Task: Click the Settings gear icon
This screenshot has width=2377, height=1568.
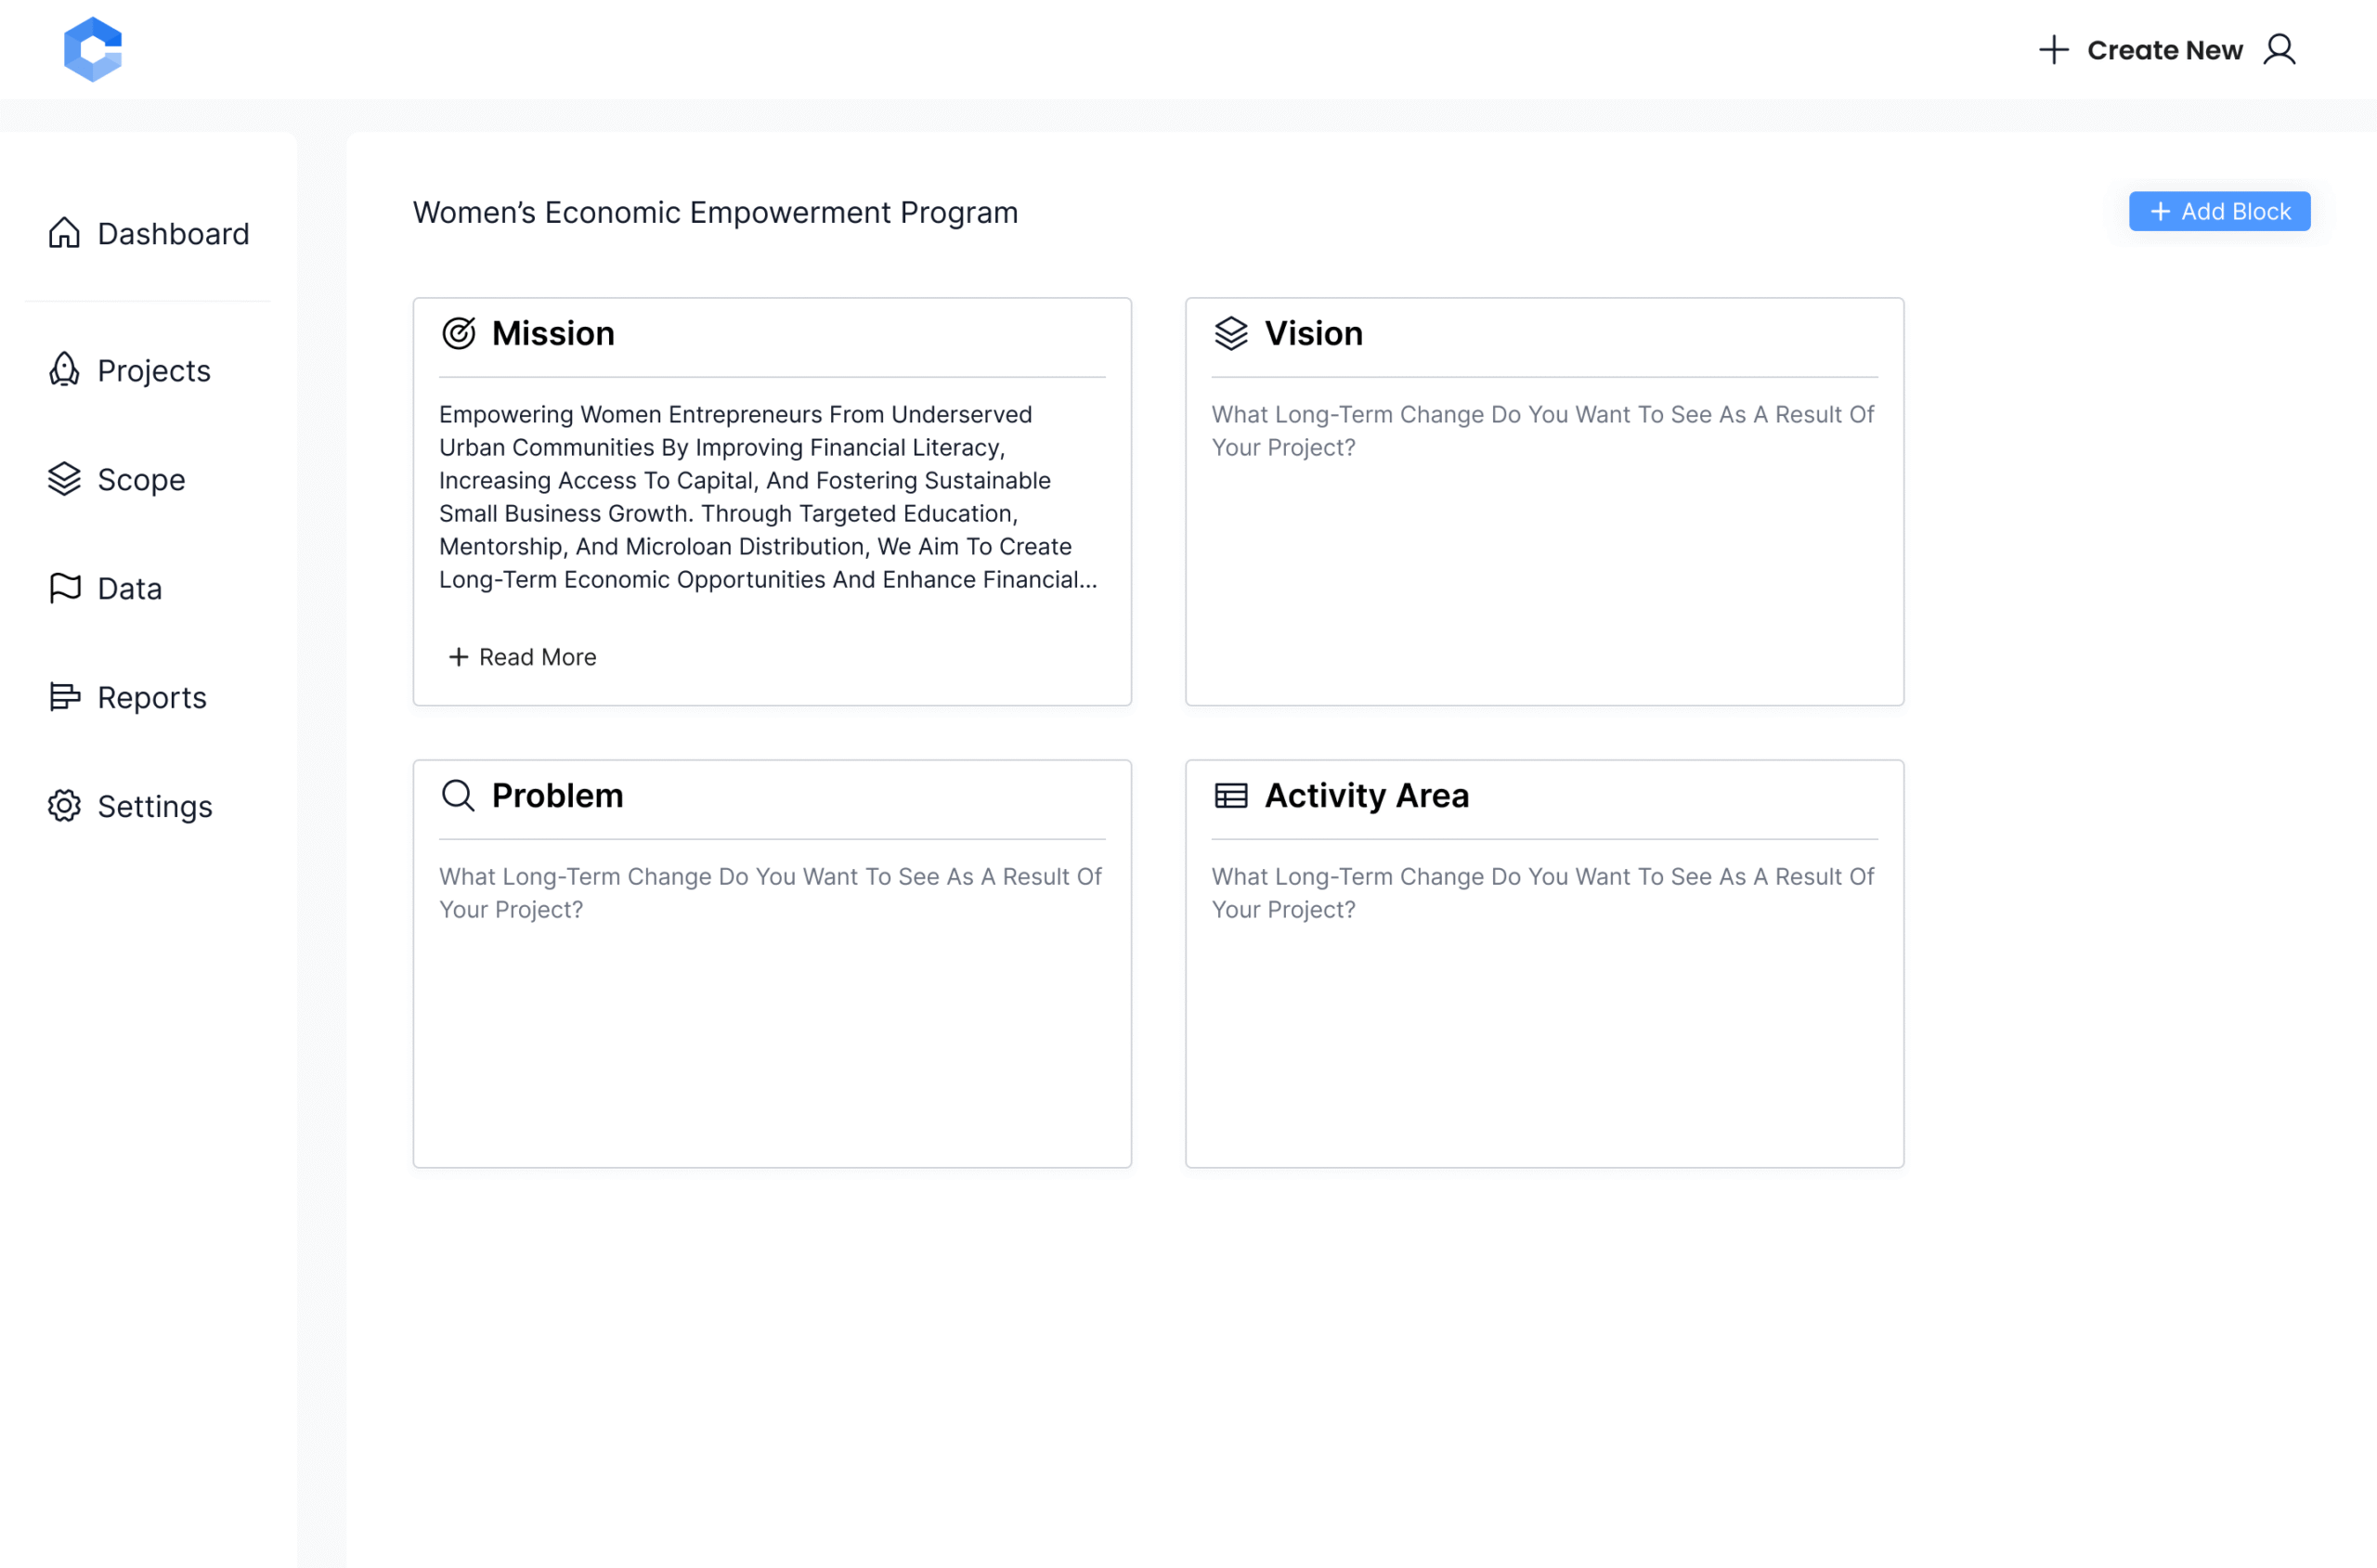Action: click(64, 806)
